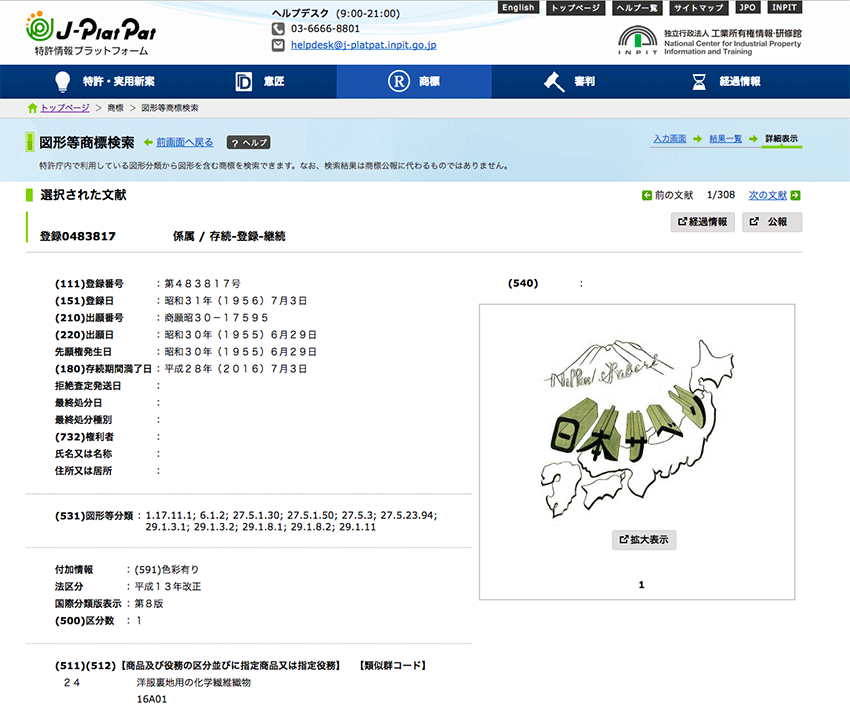Screen dimensions: 850x727
Task: Click the 平成１３年改正 law classification value
Action: (x=168, y=587)
